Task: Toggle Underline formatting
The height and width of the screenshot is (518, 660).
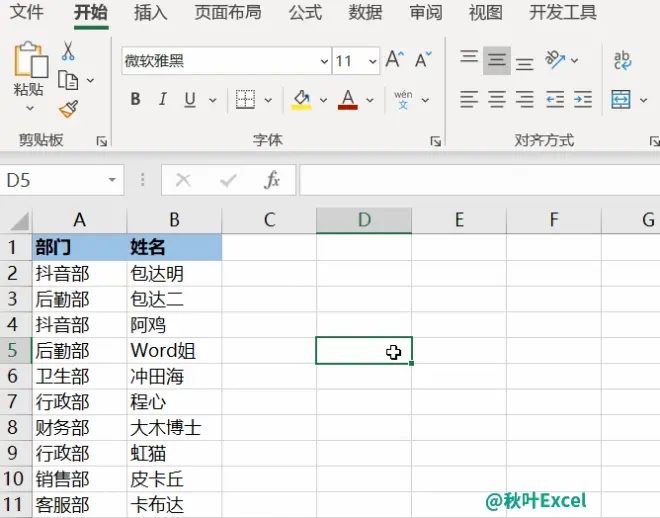Action: [x=190, y=100]
